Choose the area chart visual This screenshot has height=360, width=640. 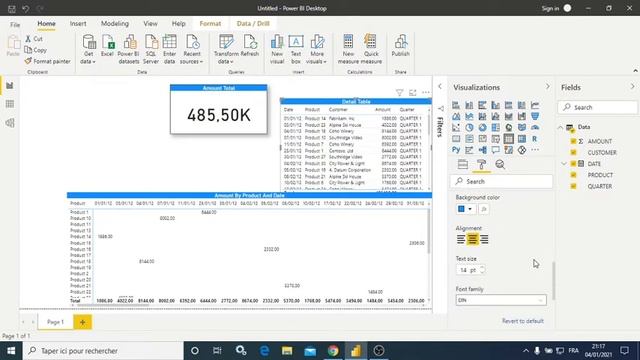(456, 117)
